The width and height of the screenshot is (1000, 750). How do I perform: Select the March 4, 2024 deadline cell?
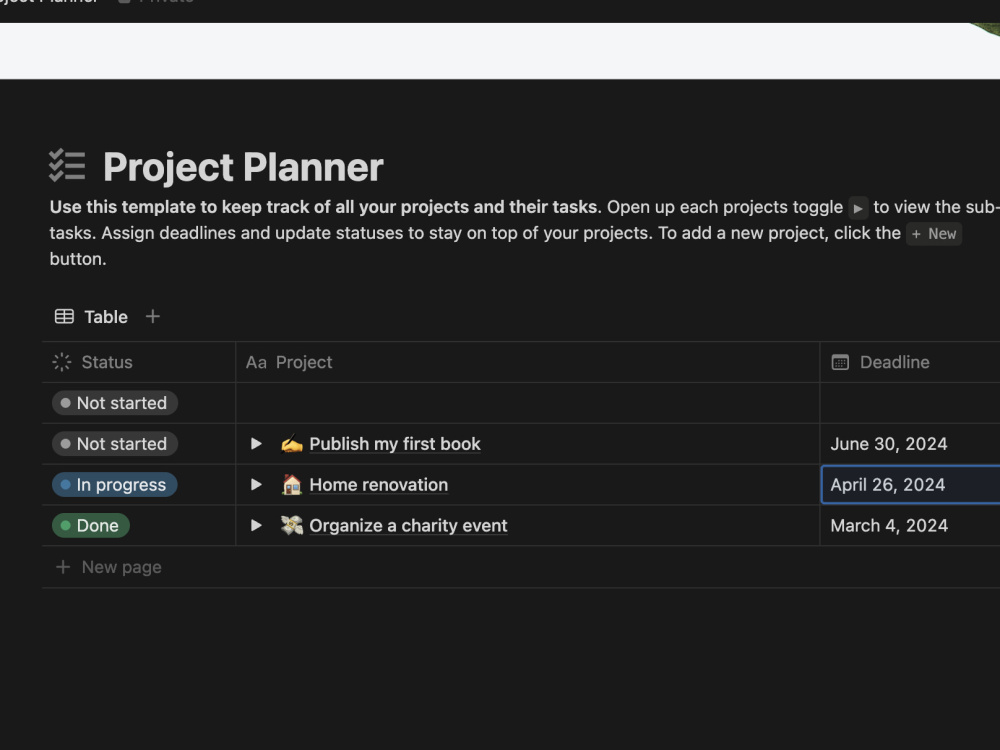pos(910,526)
